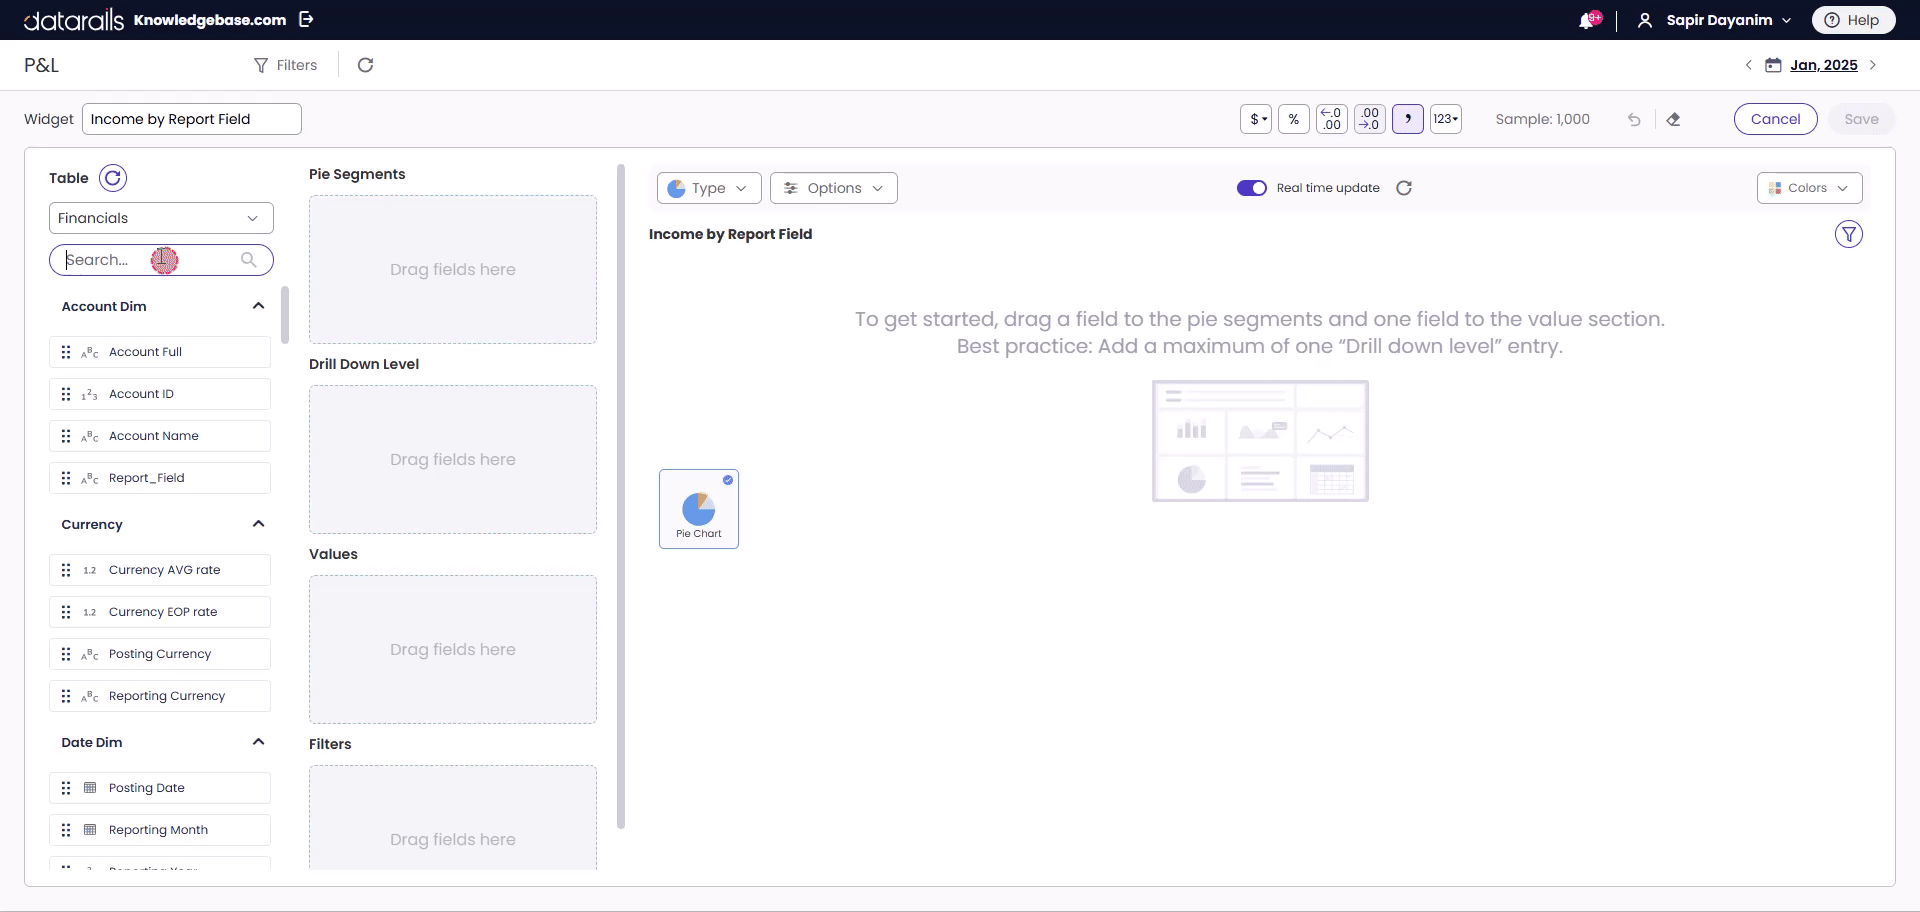
Task: Select the Currency EOP rate field
Action: click(160, 612)
